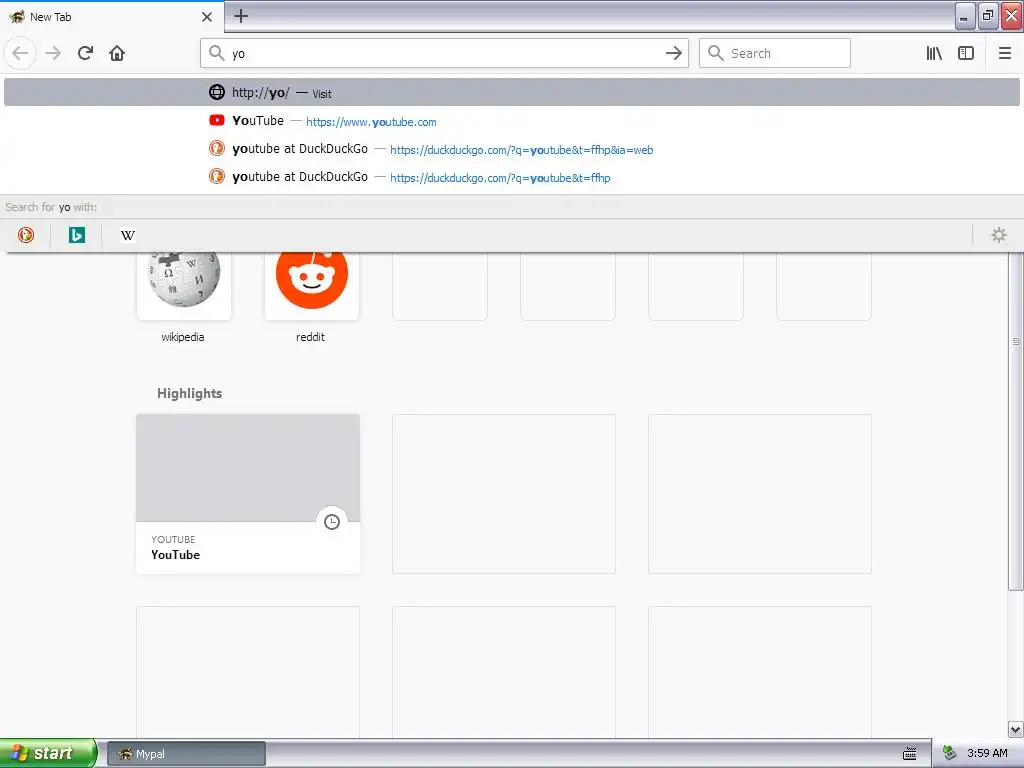Click the vertical scrollbar thumb
The width and height of the screenshot is (1024, 768).
1016,421
